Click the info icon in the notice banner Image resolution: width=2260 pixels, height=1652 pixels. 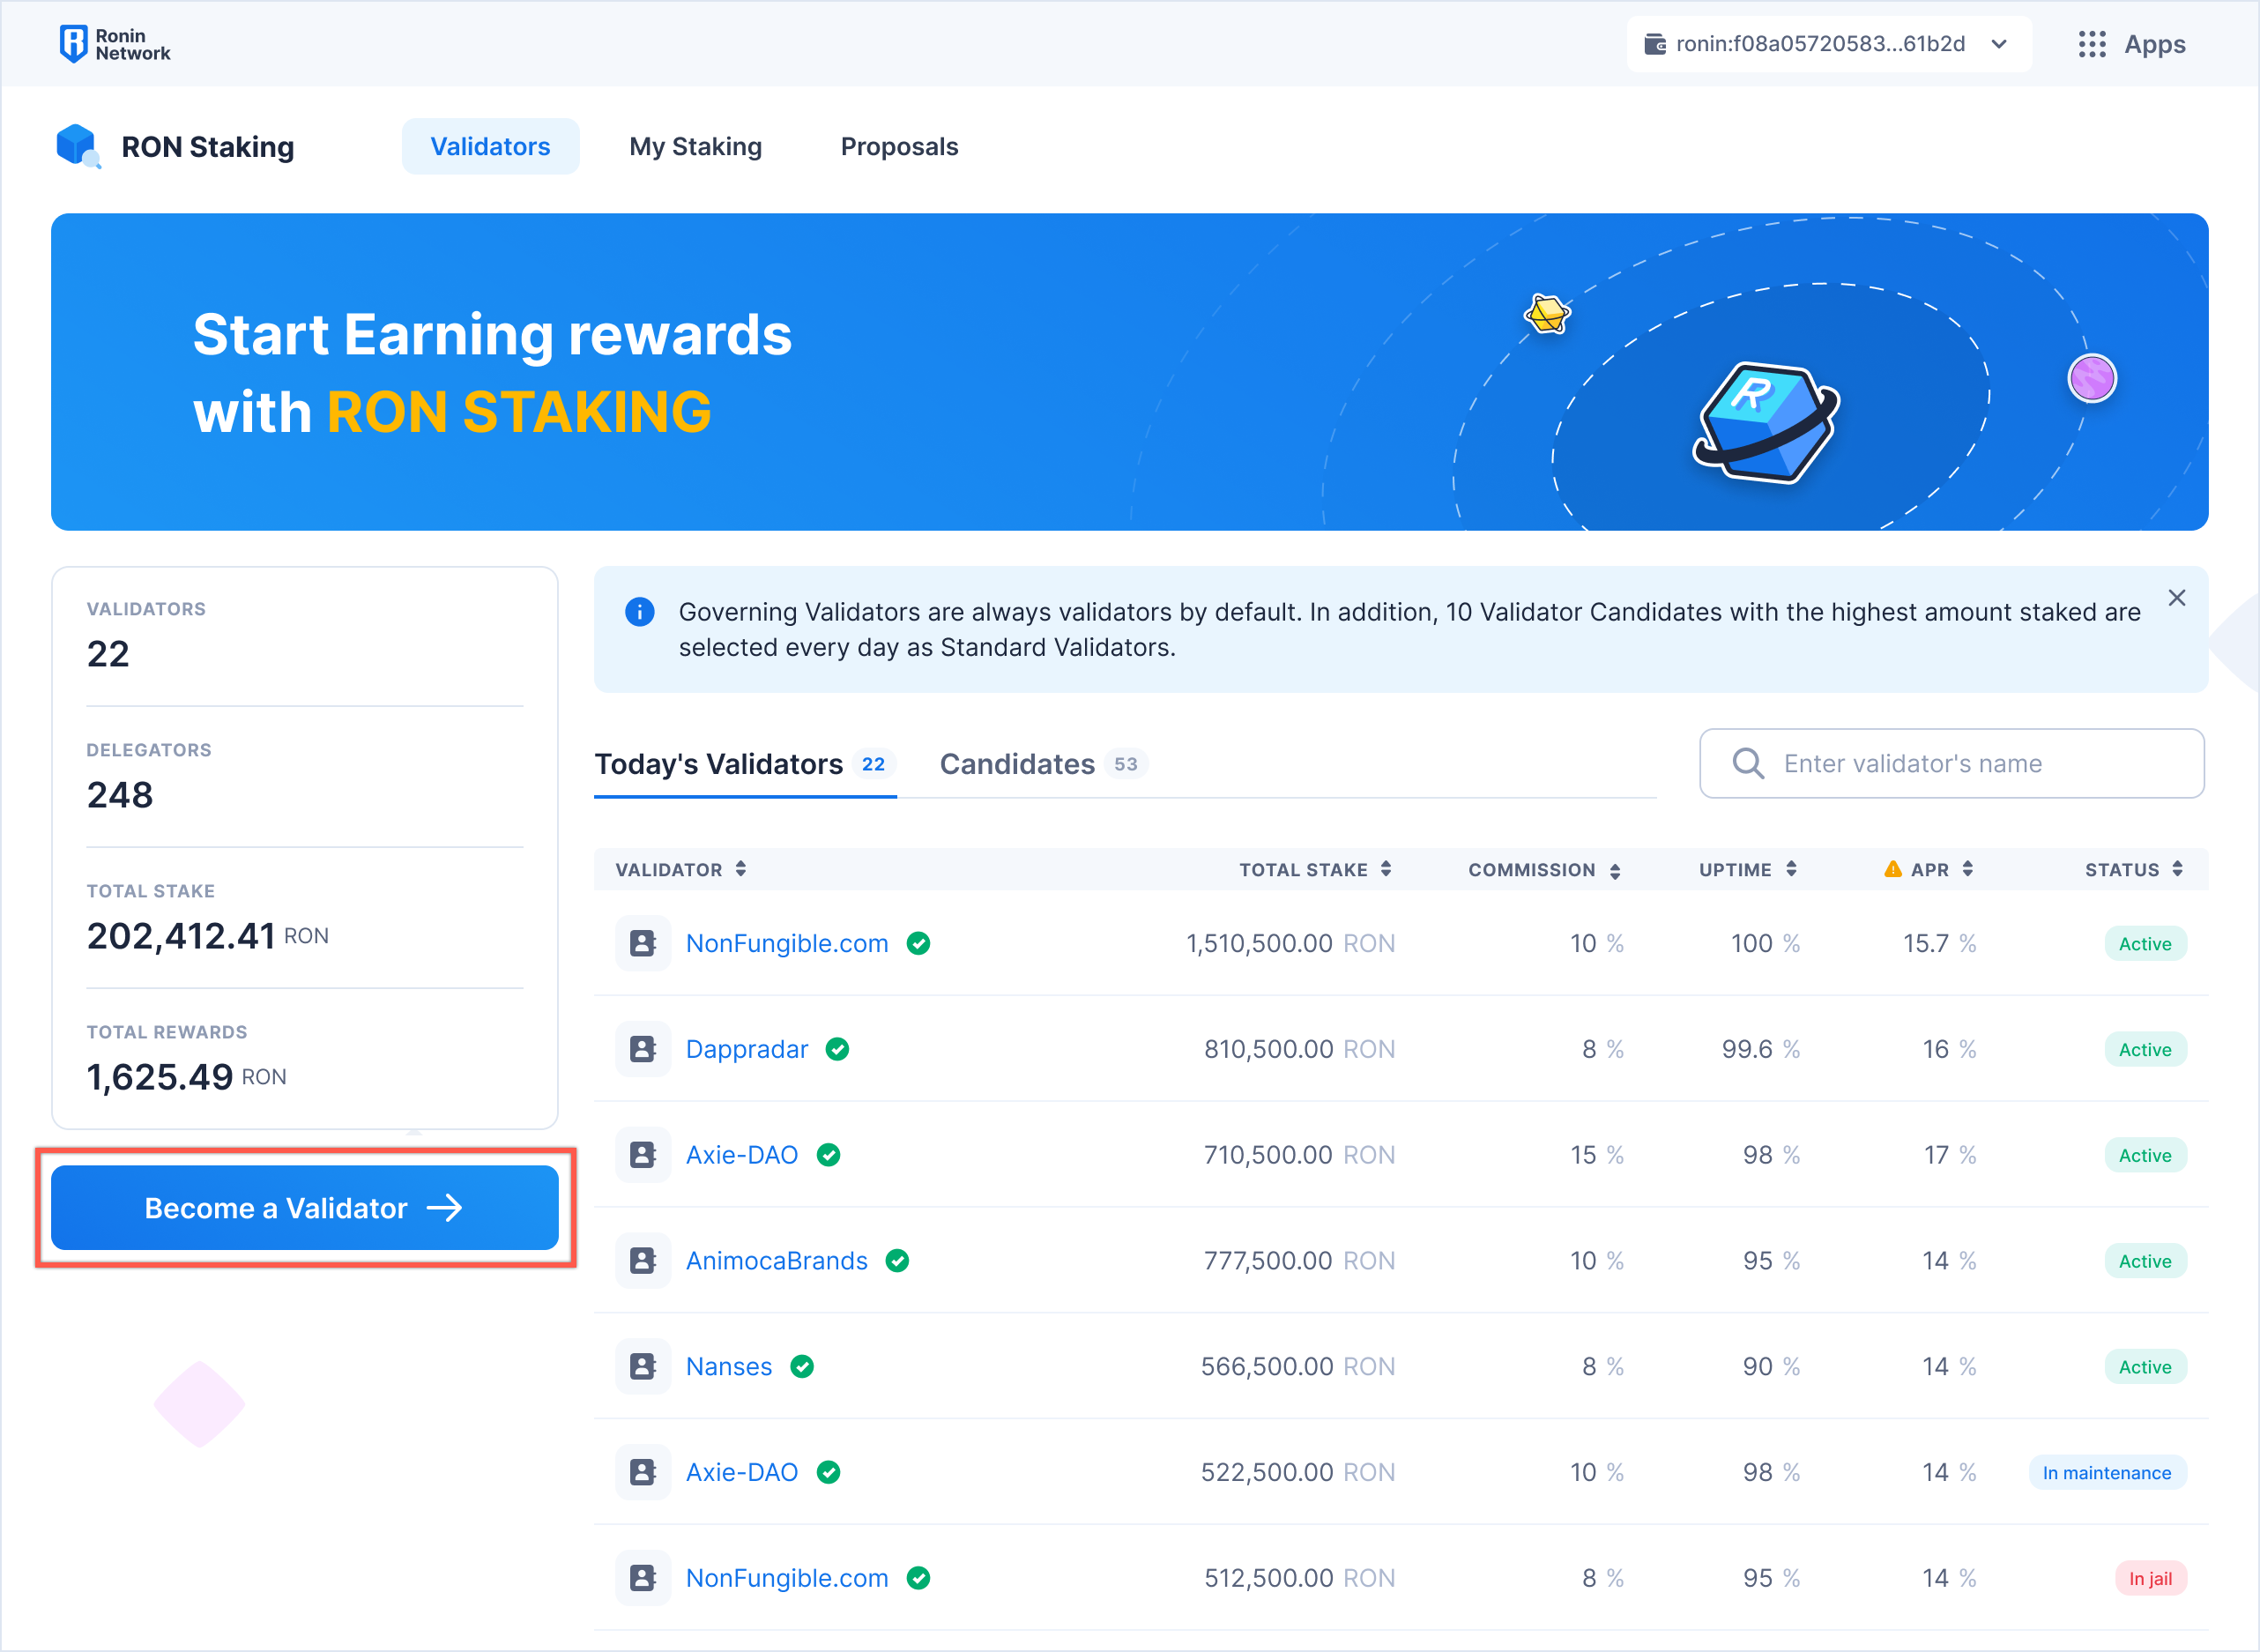click(640, 611)
